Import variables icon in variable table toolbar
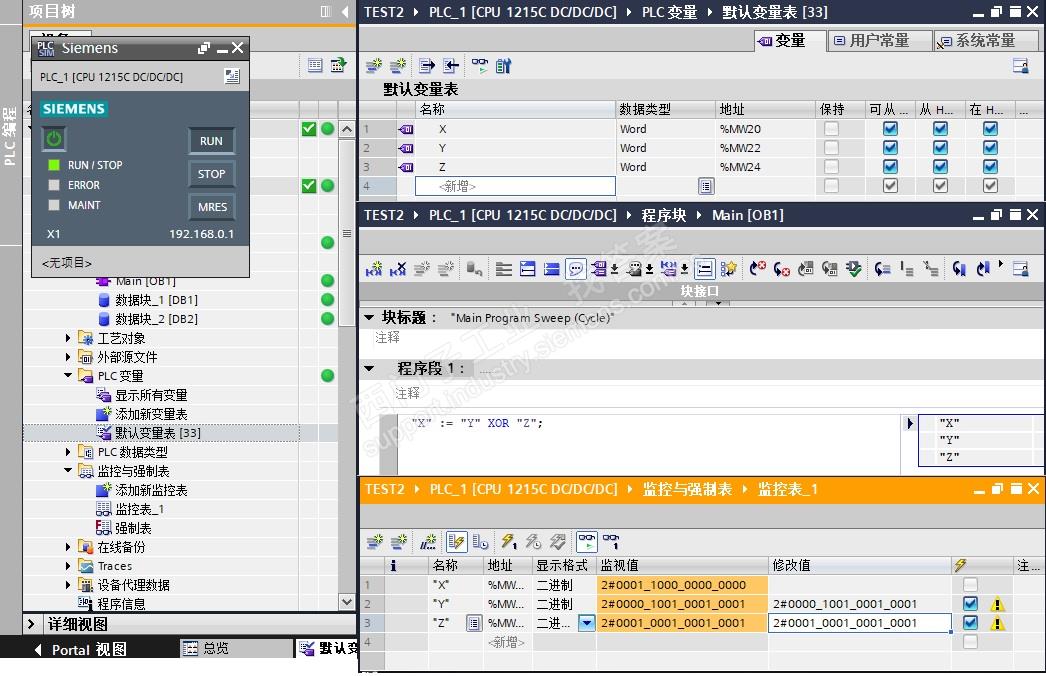Screen dimensions: 1046x676 click(451, 65)
